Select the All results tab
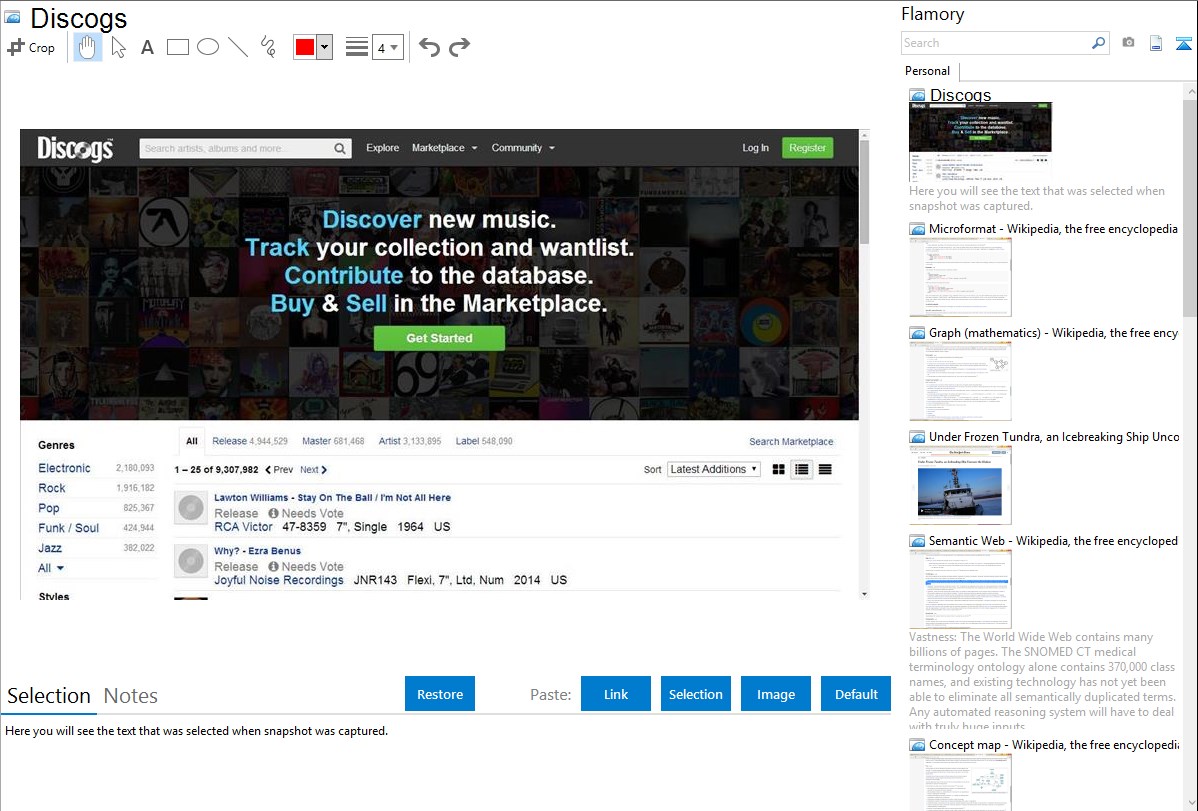This screenshot has height=811, width=1198. 192,441
